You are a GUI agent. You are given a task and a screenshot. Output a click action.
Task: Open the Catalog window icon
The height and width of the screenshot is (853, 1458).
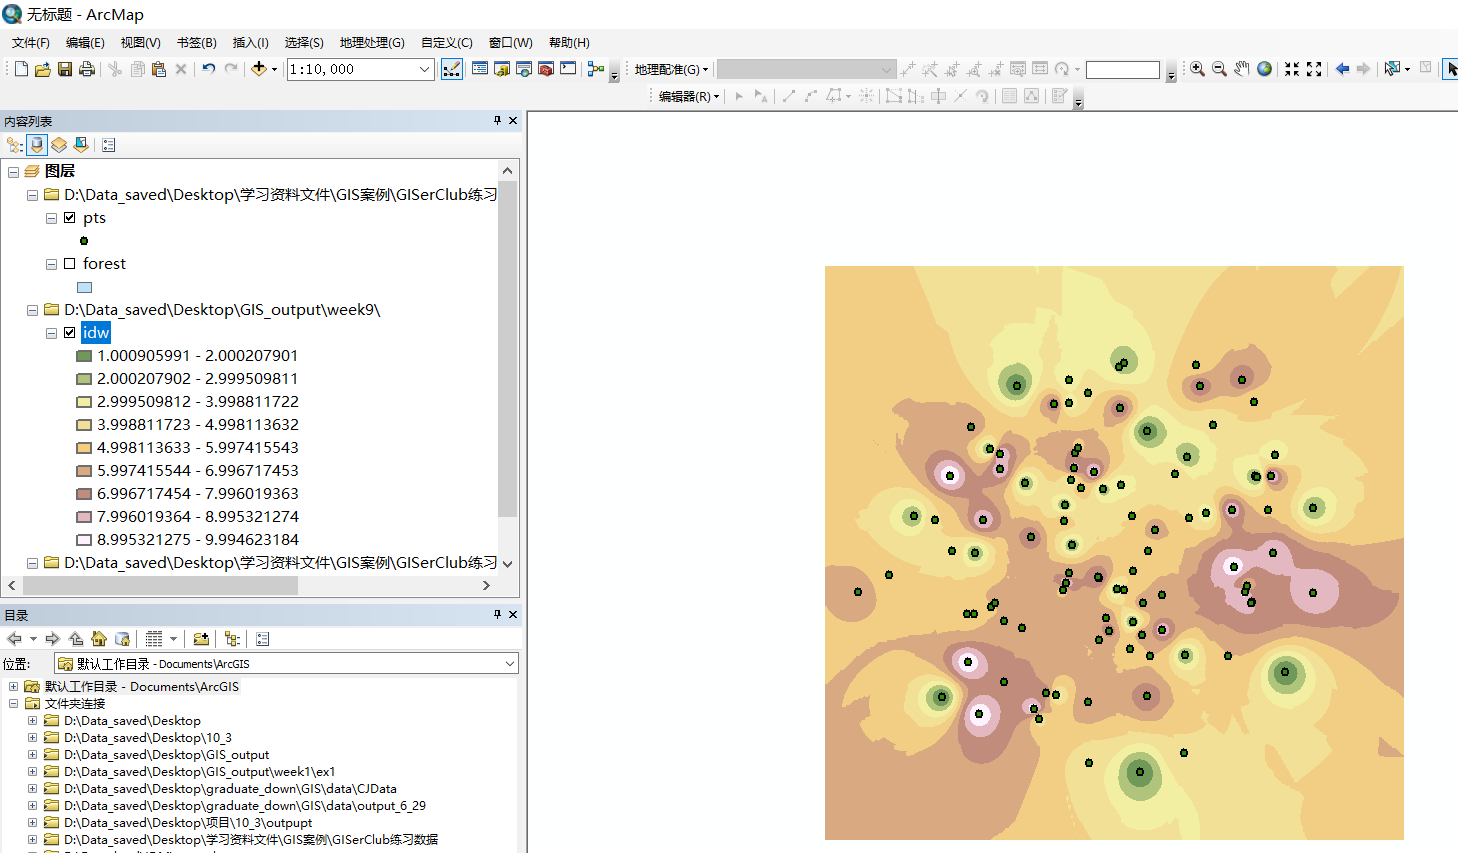[x=502, y=69]
